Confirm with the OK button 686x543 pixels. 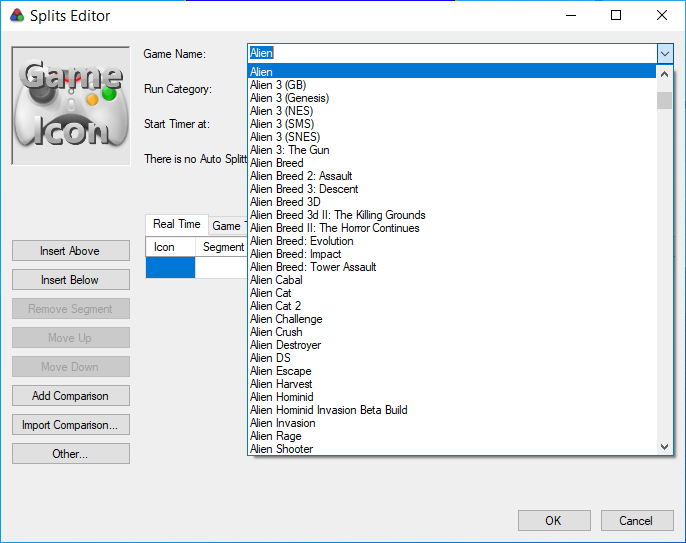[x=554, y=520]
